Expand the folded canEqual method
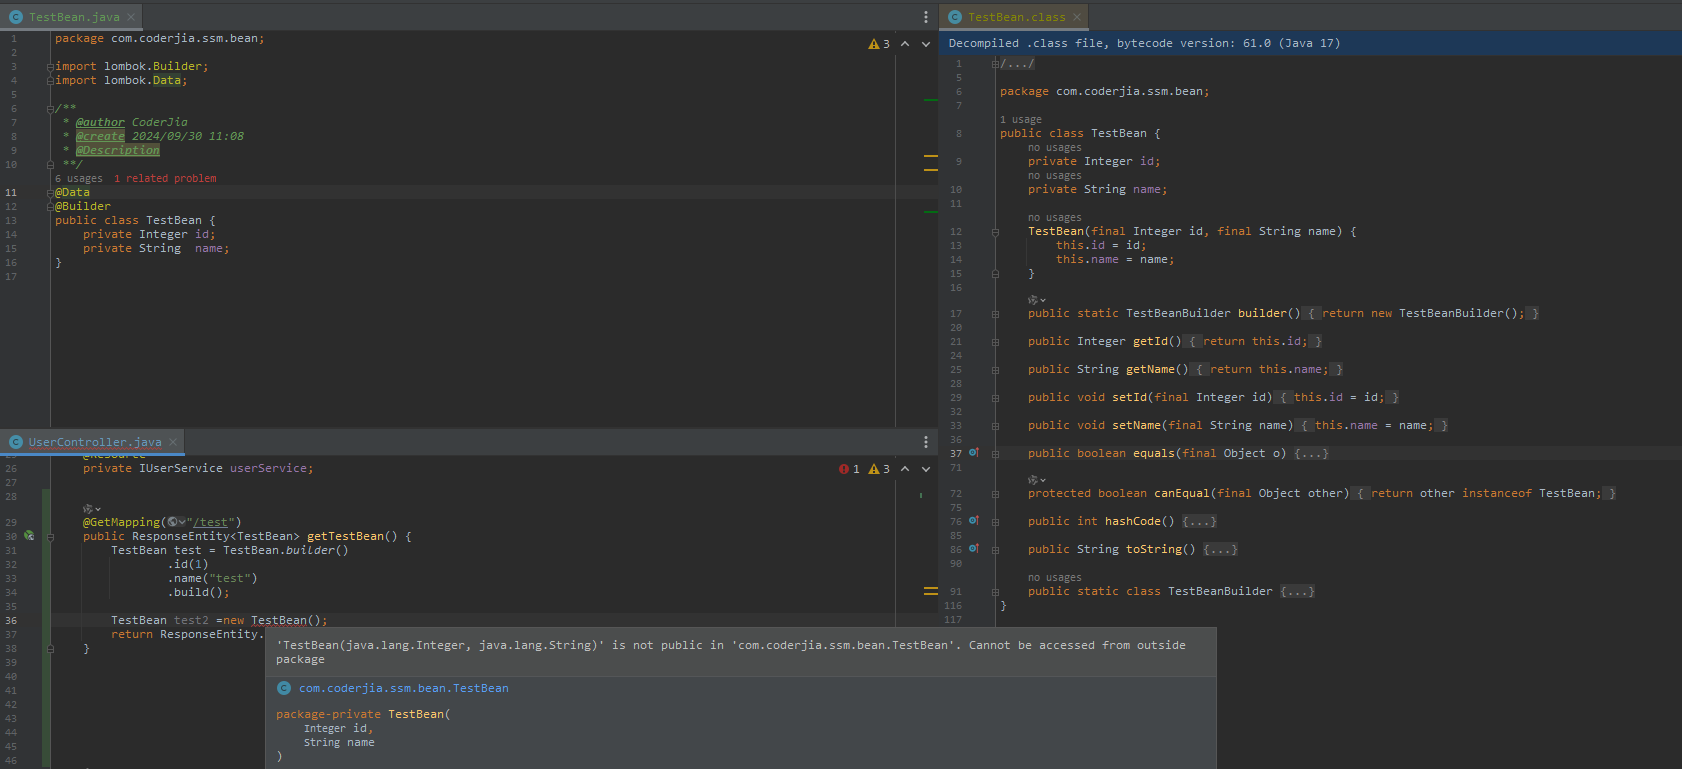Screen dimensions: 1682x769 click(995, 494)
